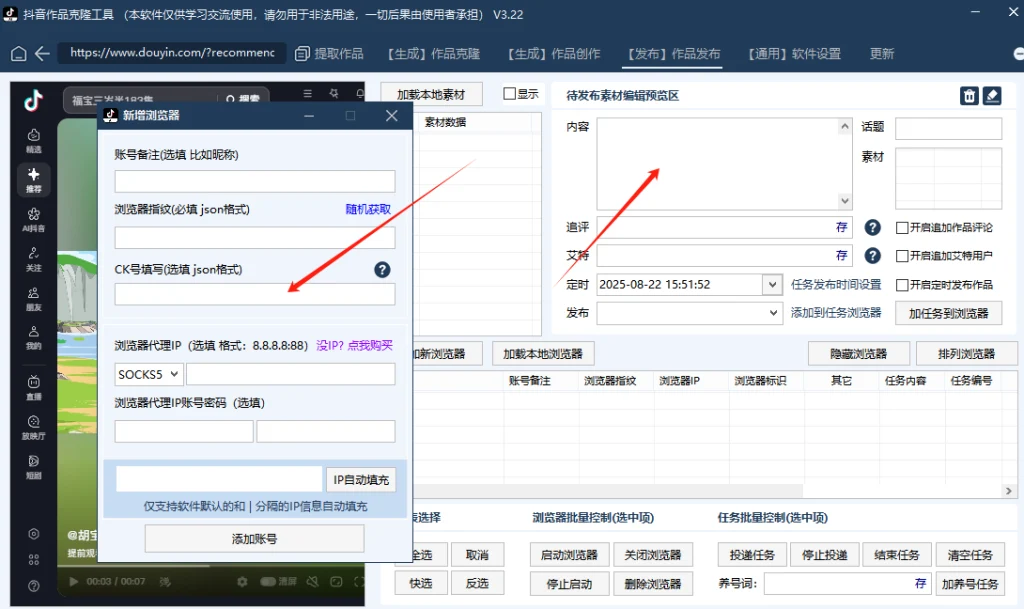
Task: Enable 开启追加艾特用户 checkbox
Action: point(902,256)
